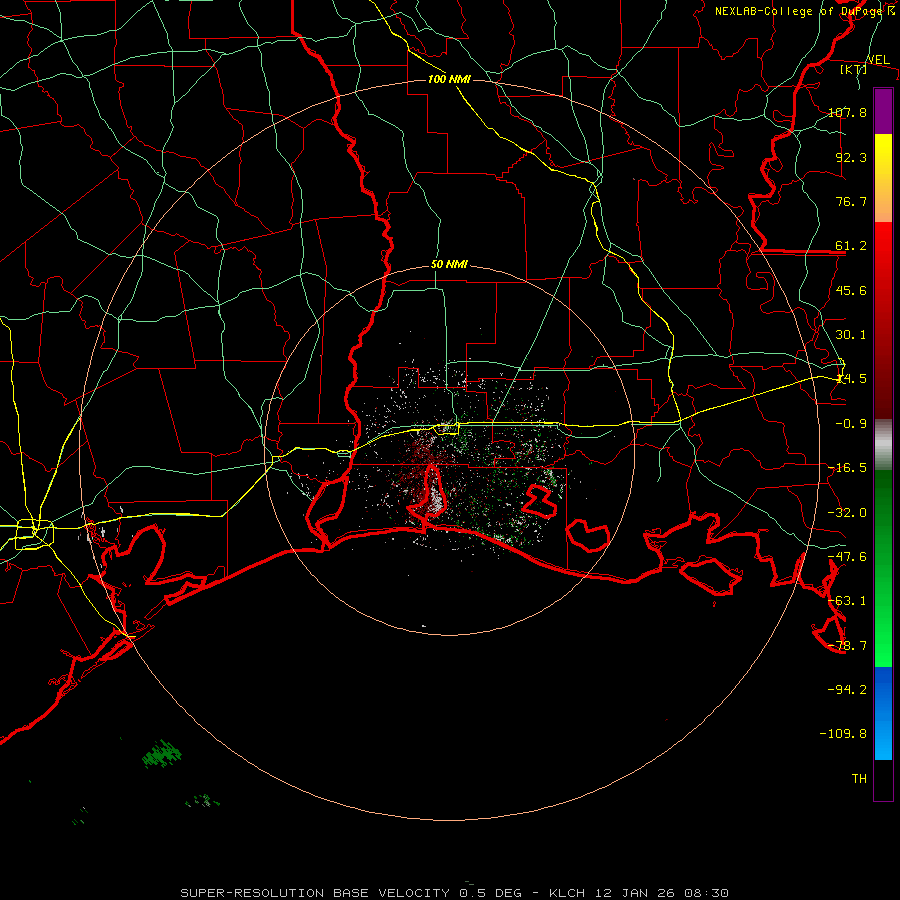Click the 100 NMI range ring label
Image resolution: width=900 pixels, height=900 pixels.
[449, 79]
